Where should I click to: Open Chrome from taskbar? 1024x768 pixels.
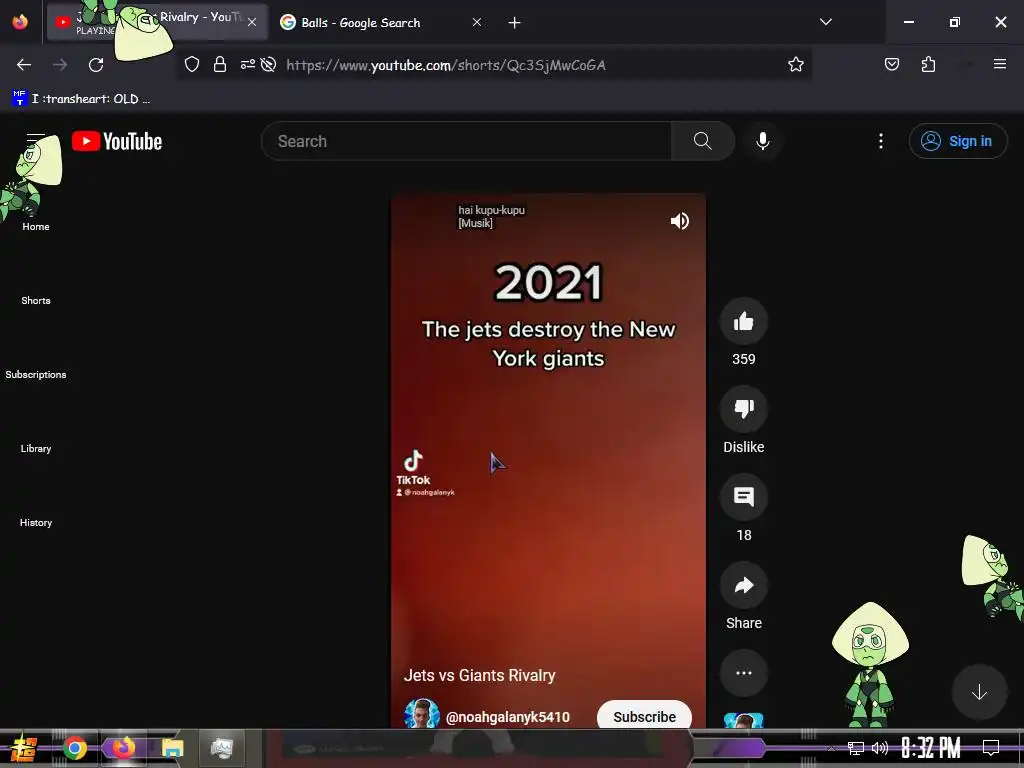pyautogui.click(x=74, y=748)
